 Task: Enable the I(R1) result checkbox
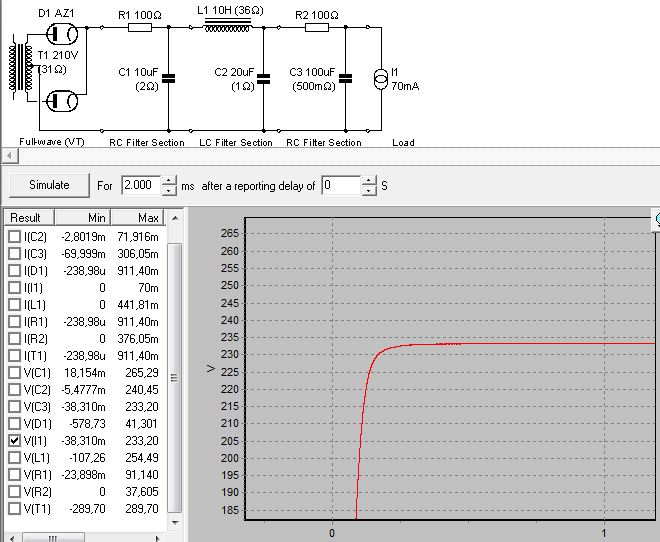pos(14,322)
